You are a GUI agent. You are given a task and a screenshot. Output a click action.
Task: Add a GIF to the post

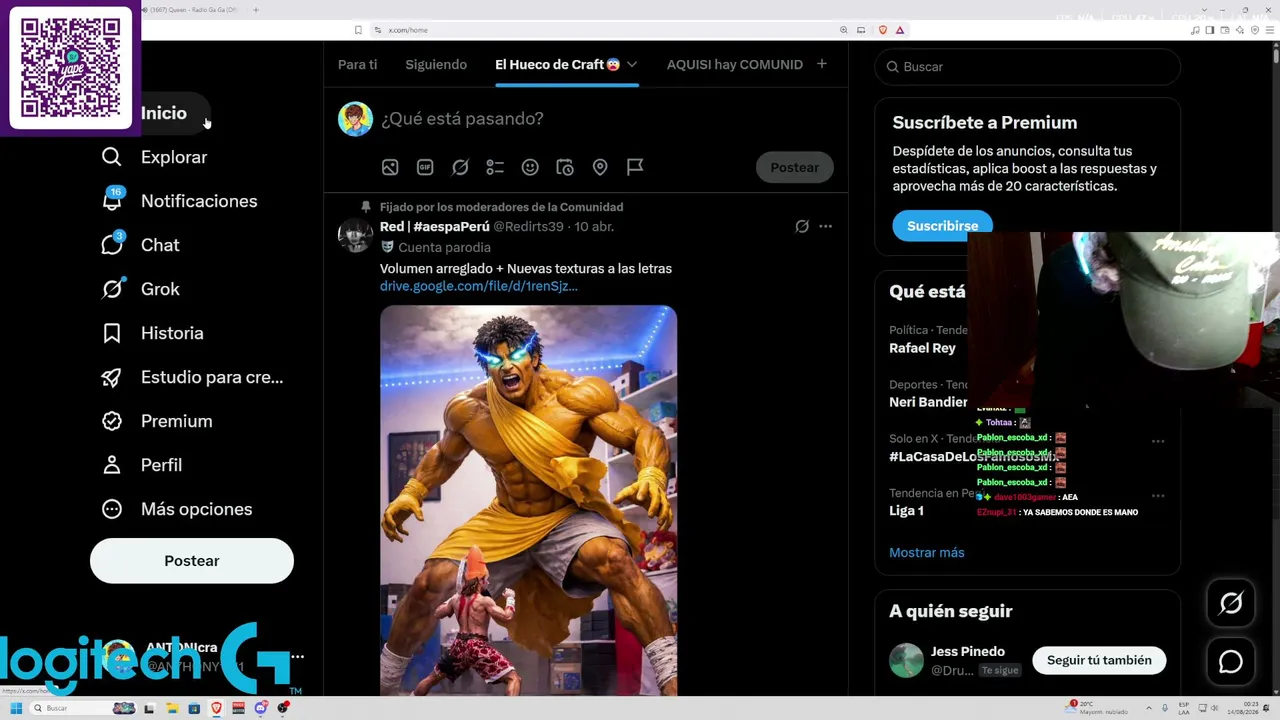coord(425,167)
